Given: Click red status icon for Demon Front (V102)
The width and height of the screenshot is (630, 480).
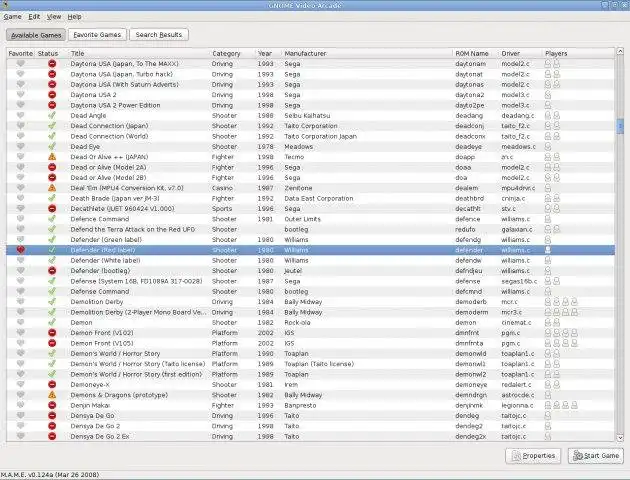Looking at the screenshot, I should tap(52, 333).
